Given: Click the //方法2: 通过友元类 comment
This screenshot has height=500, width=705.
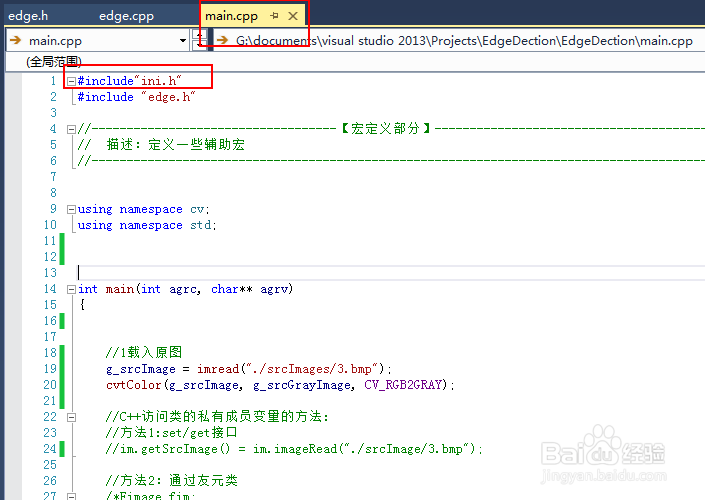Looking at the screenshot, I should [x=172, y=481].
